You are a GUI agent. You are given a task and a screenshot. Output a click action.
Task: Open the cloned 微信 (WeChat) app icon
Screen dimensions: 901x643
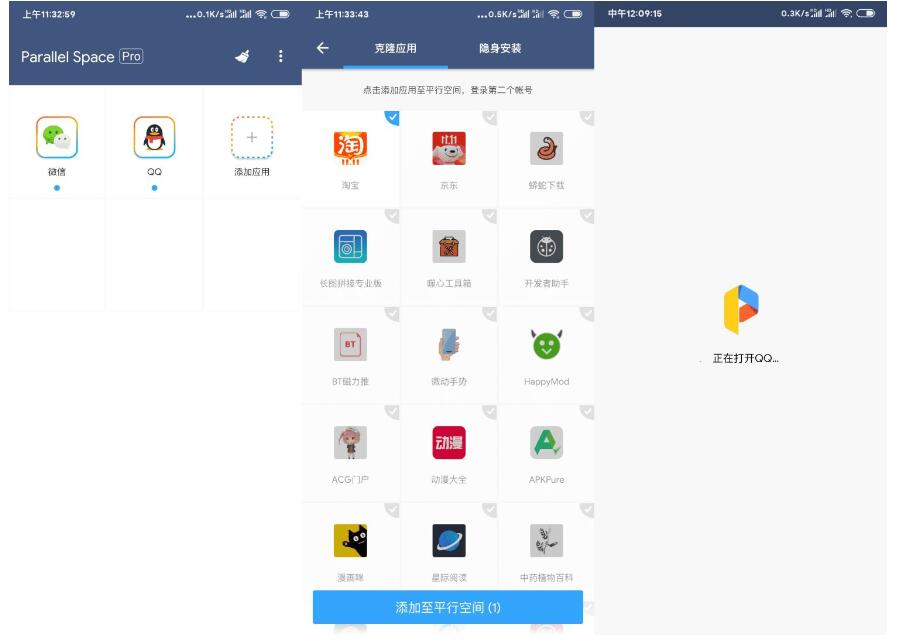point(57,137)
